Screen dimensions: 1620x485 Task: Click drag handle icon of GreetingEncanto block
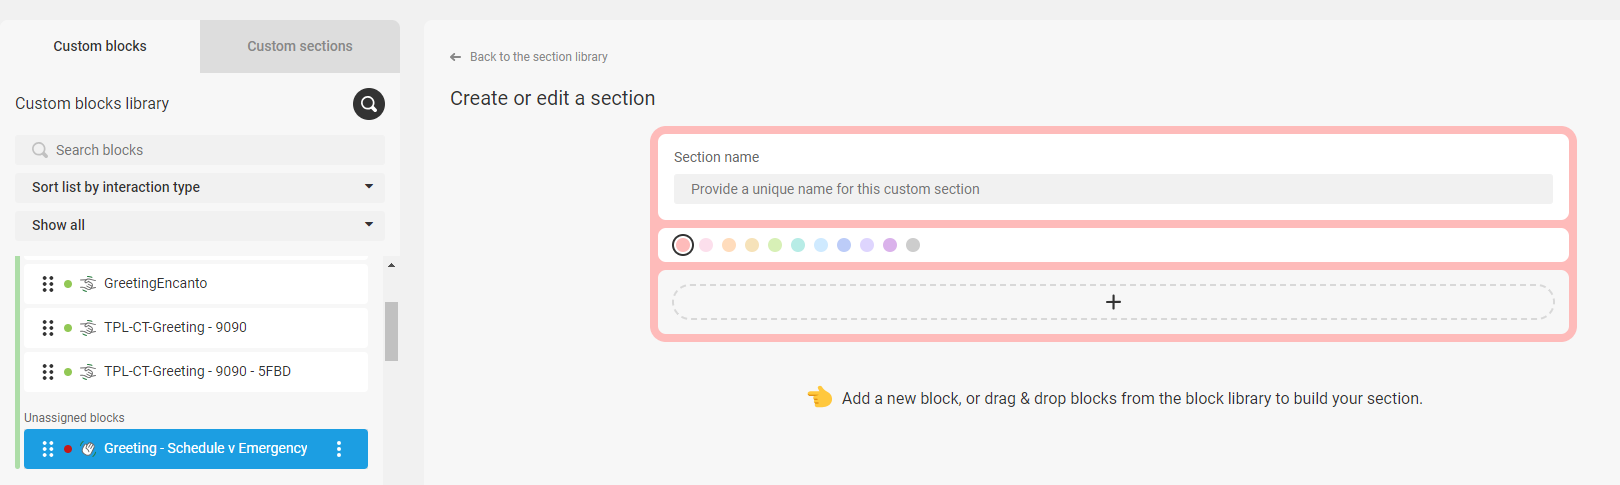(x=48, y=284)
